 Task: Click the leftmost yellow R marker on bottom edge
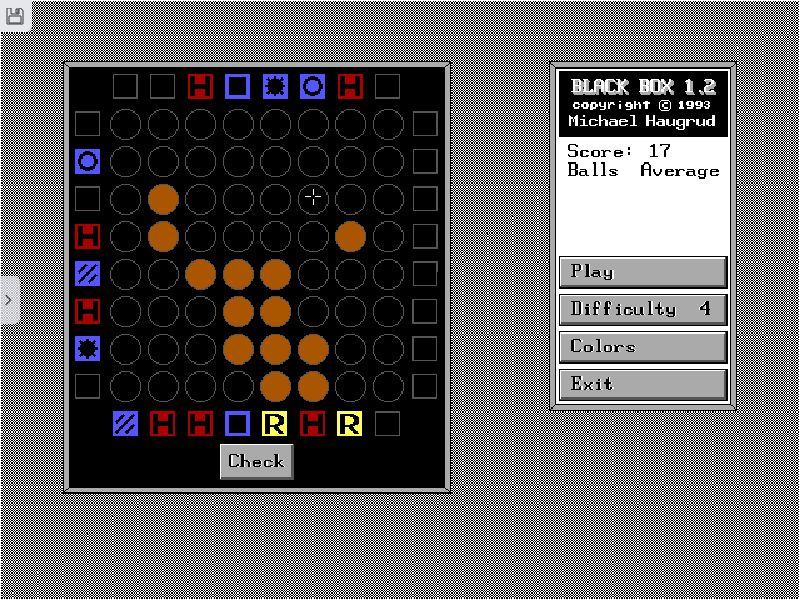275,424
